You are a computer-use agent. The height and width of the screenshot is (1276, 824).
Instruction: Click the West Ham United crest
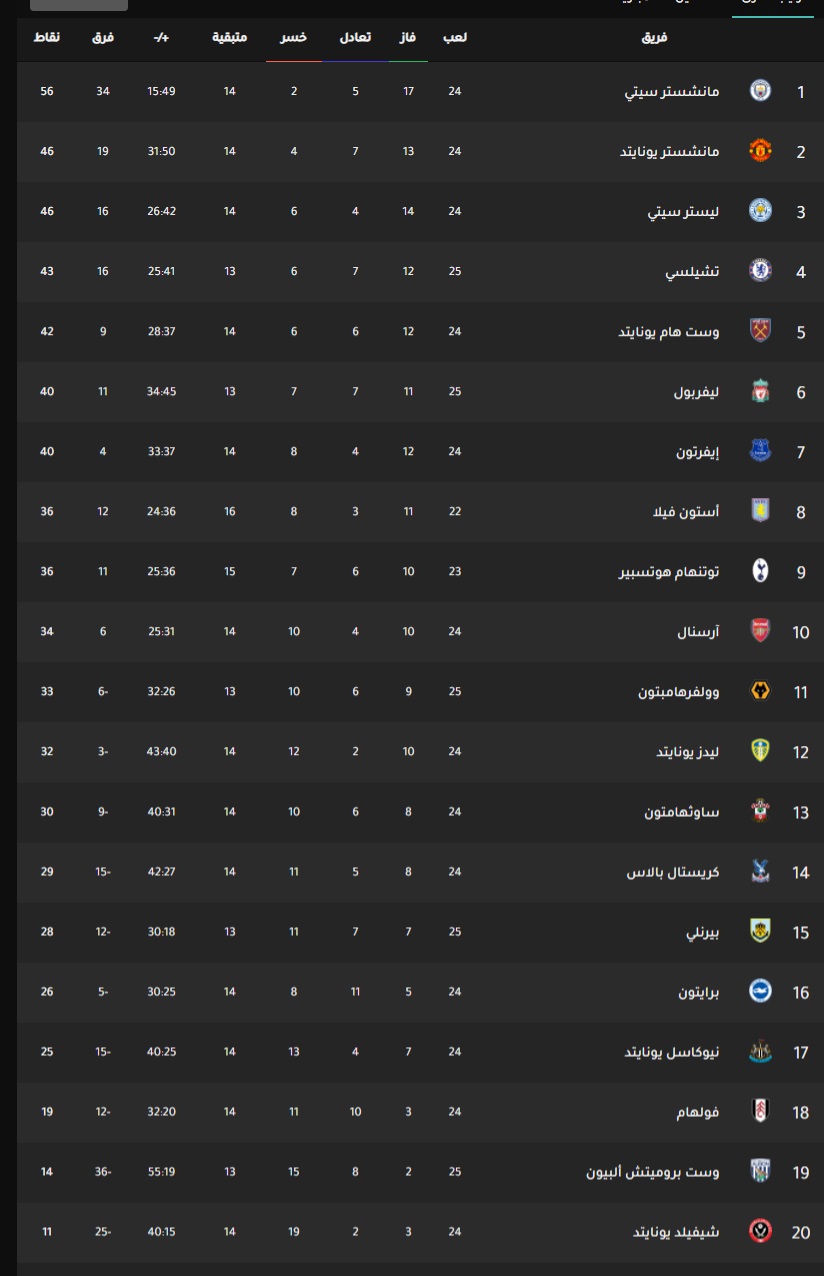761,331
